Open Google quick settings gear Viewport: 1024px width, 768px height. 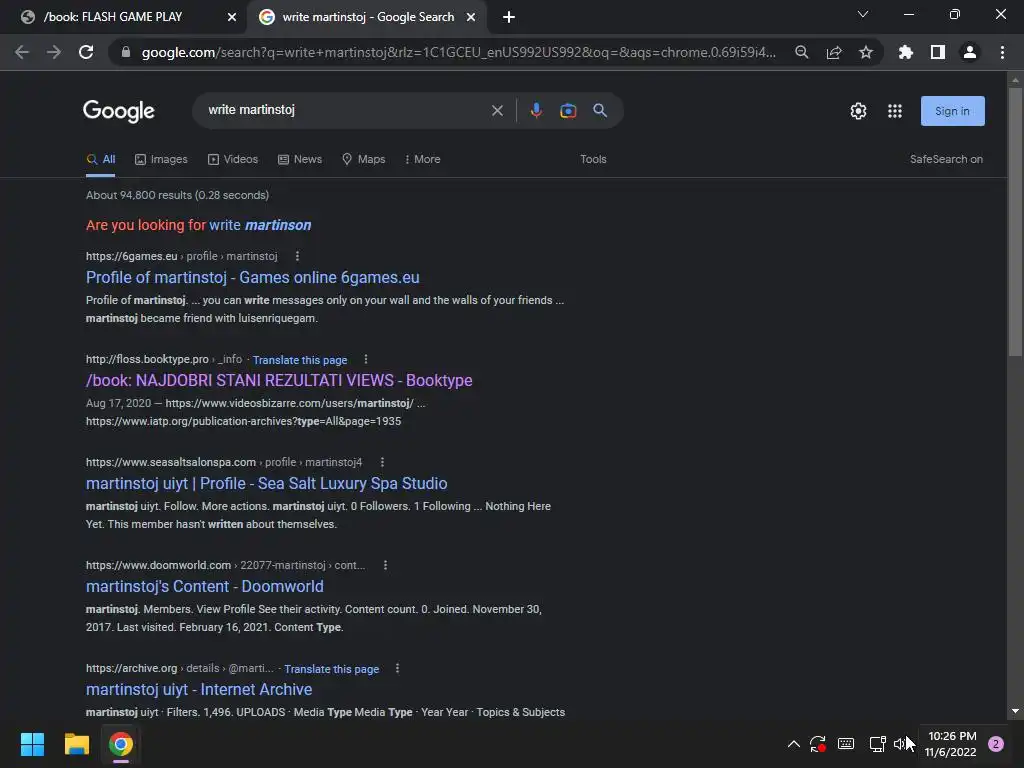click(858, 111)
